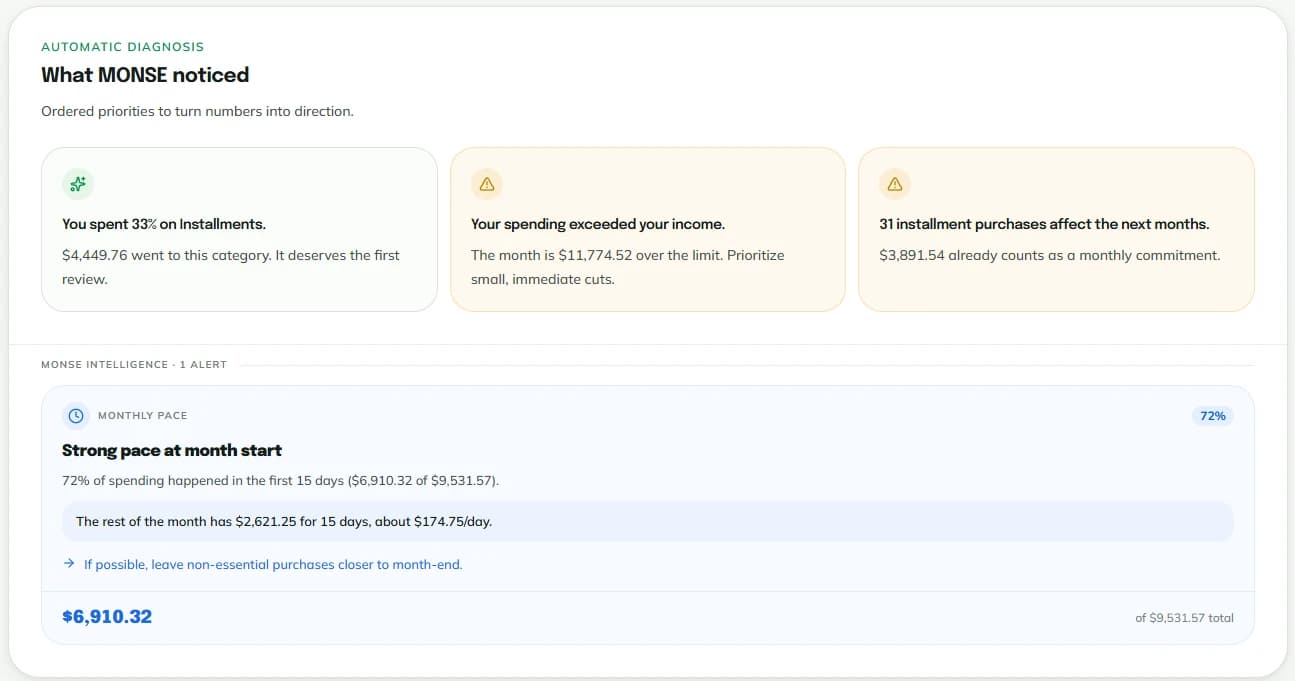Open the 'Your spending exceeded your income' card
The image size is (1295, 681).
648,230
